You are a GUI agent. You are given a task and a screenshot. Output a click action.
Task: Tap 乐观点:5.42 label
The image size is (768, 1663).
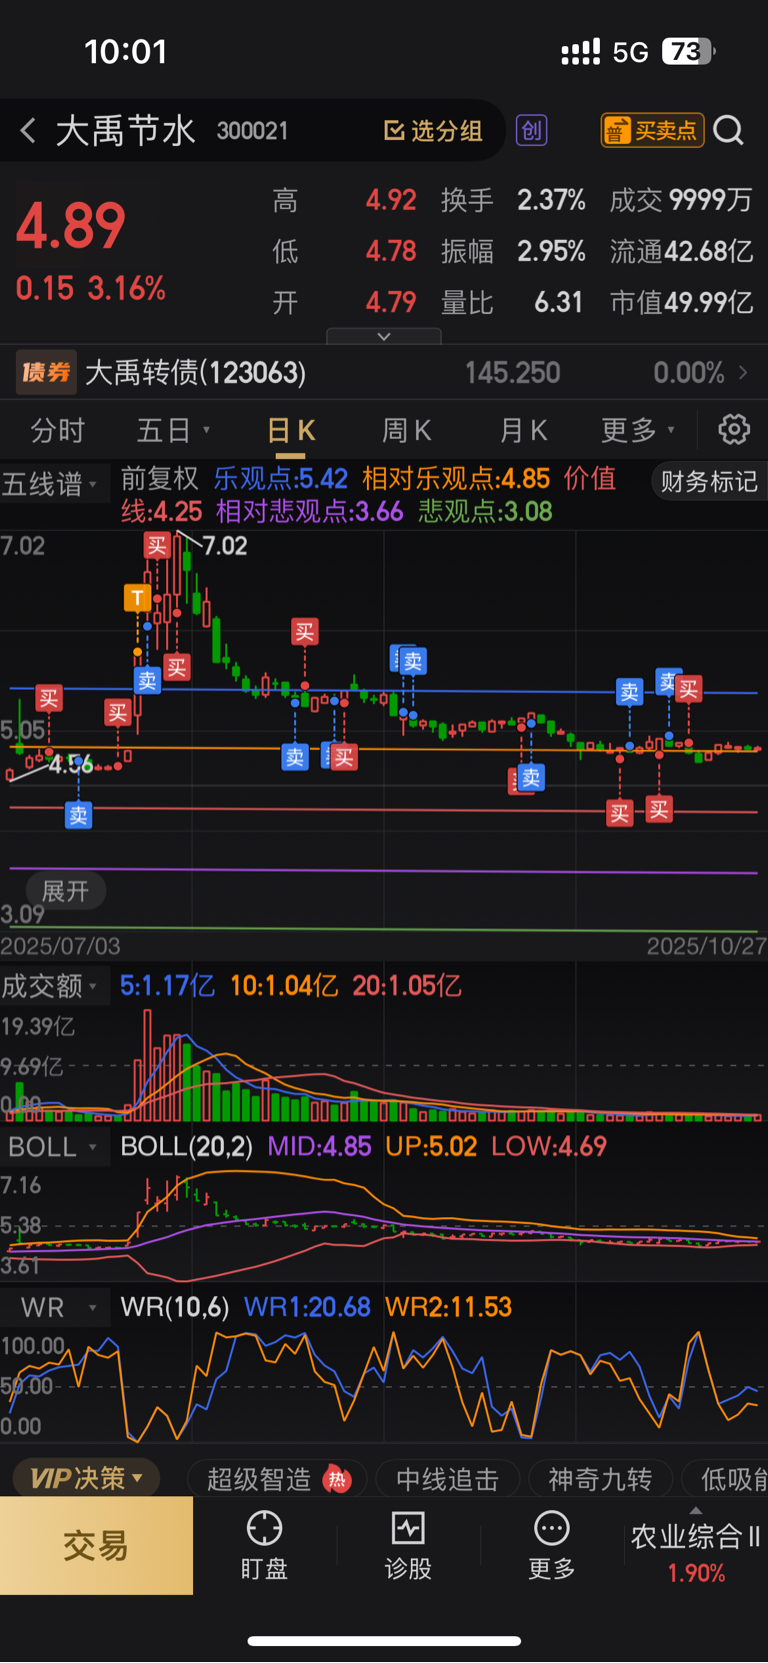coord(280,479)
